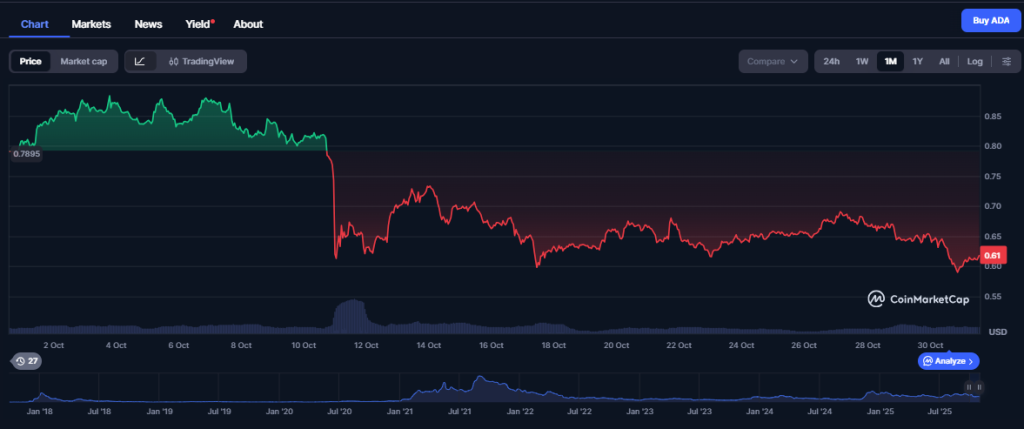Select the All time range

click(944, 61)
